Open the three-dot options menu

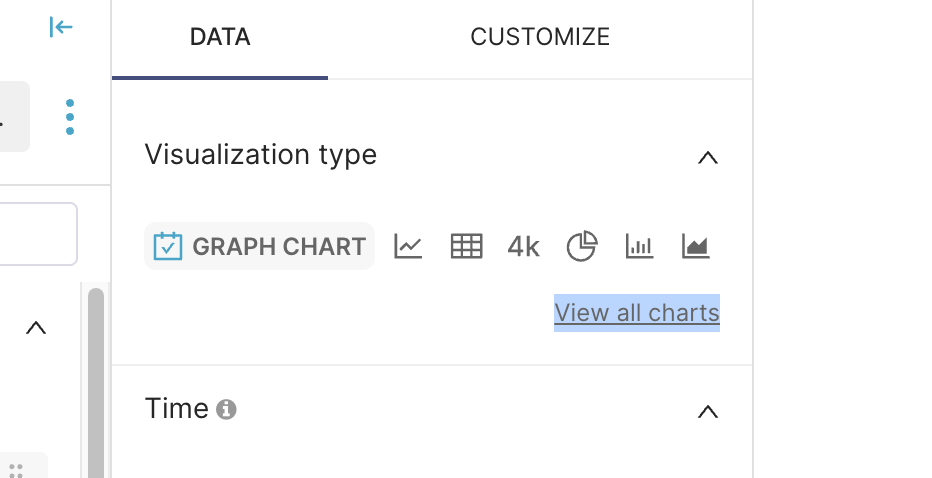[x=69, y=117]
